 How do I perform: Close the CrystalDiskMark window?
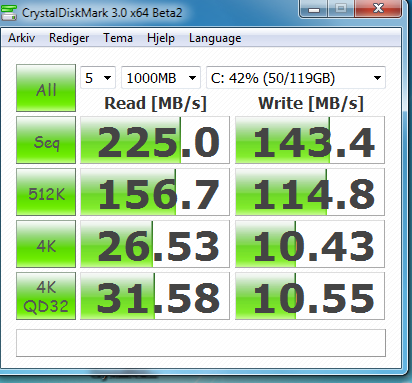[x=378, y=9]
